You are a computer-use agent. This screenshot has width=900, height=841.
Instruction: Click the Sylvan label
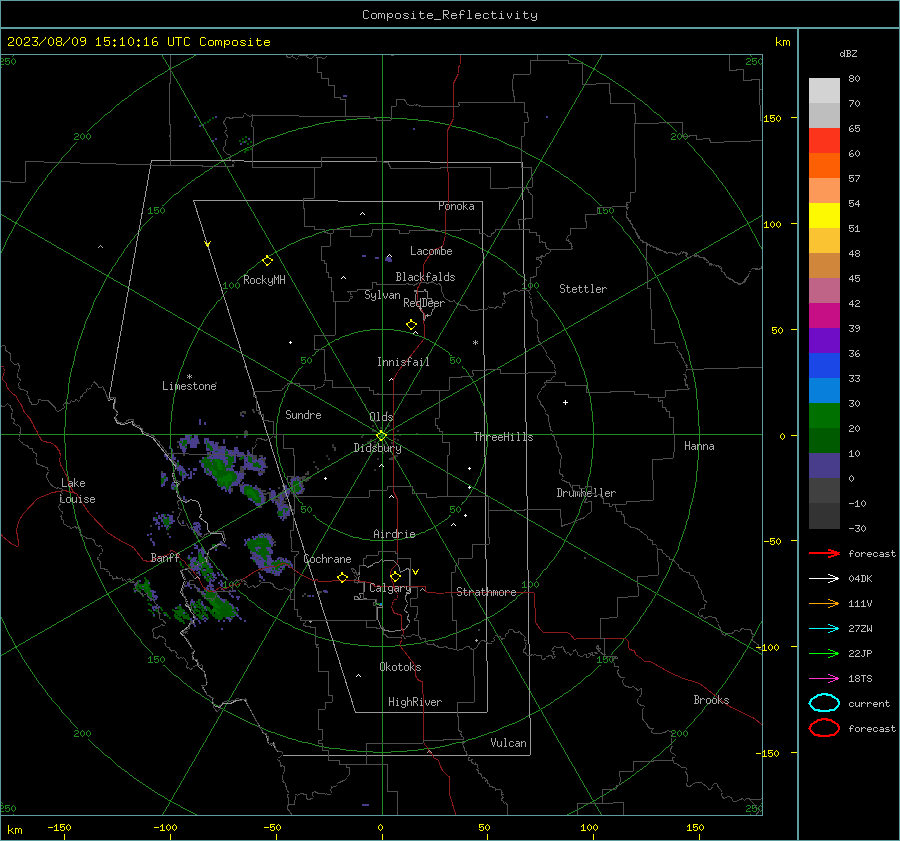tap(382, 295)
